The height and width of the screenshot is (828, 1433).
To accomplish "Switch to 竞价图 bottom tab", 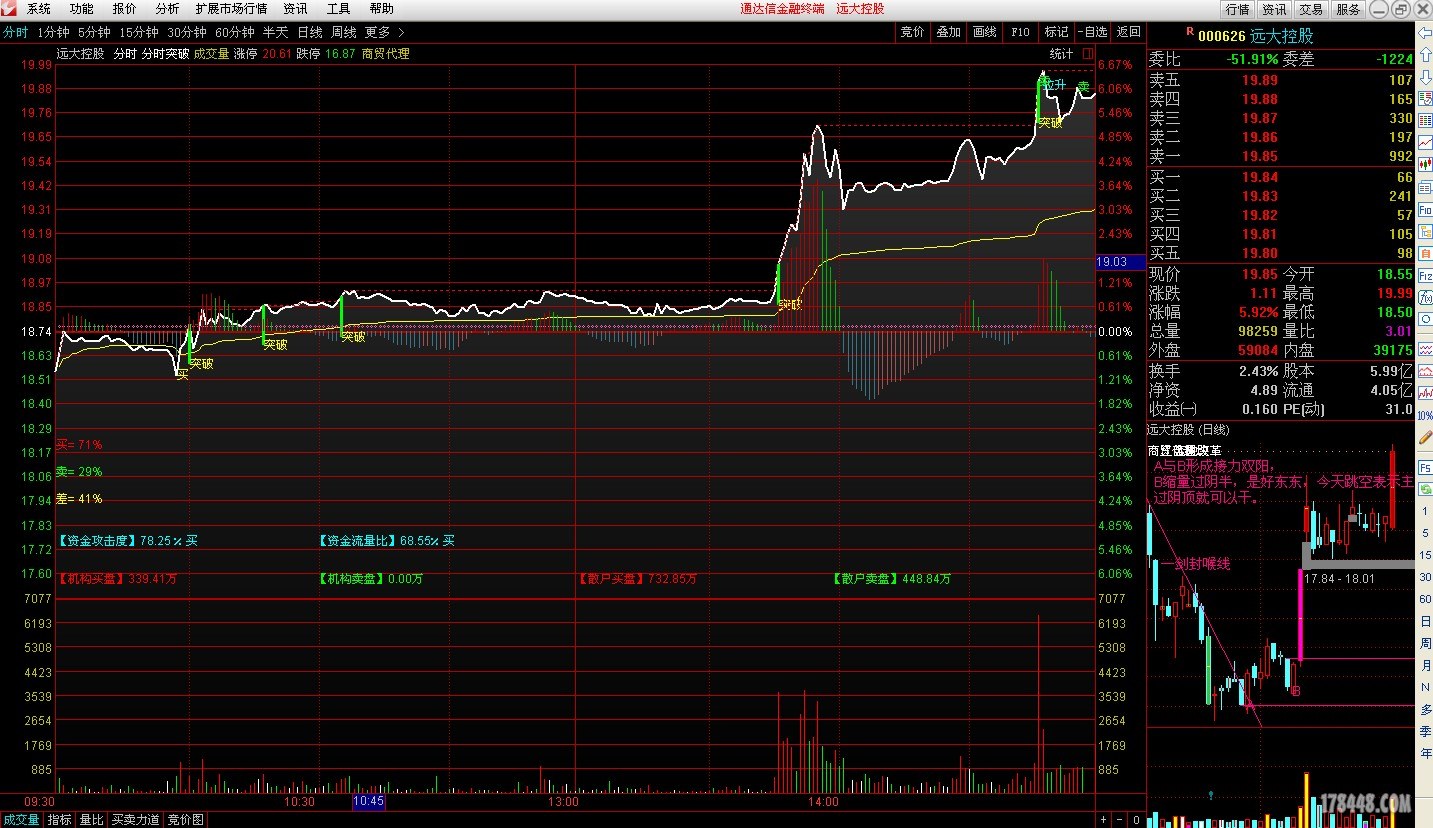I will [x=185, y=819].
